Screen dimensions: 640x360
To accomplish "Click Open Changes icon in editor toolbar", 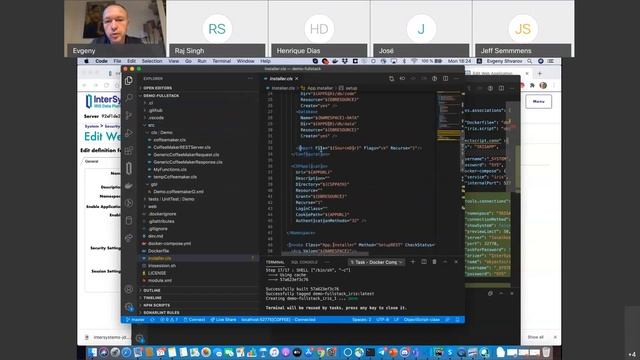I will (391, 78).
